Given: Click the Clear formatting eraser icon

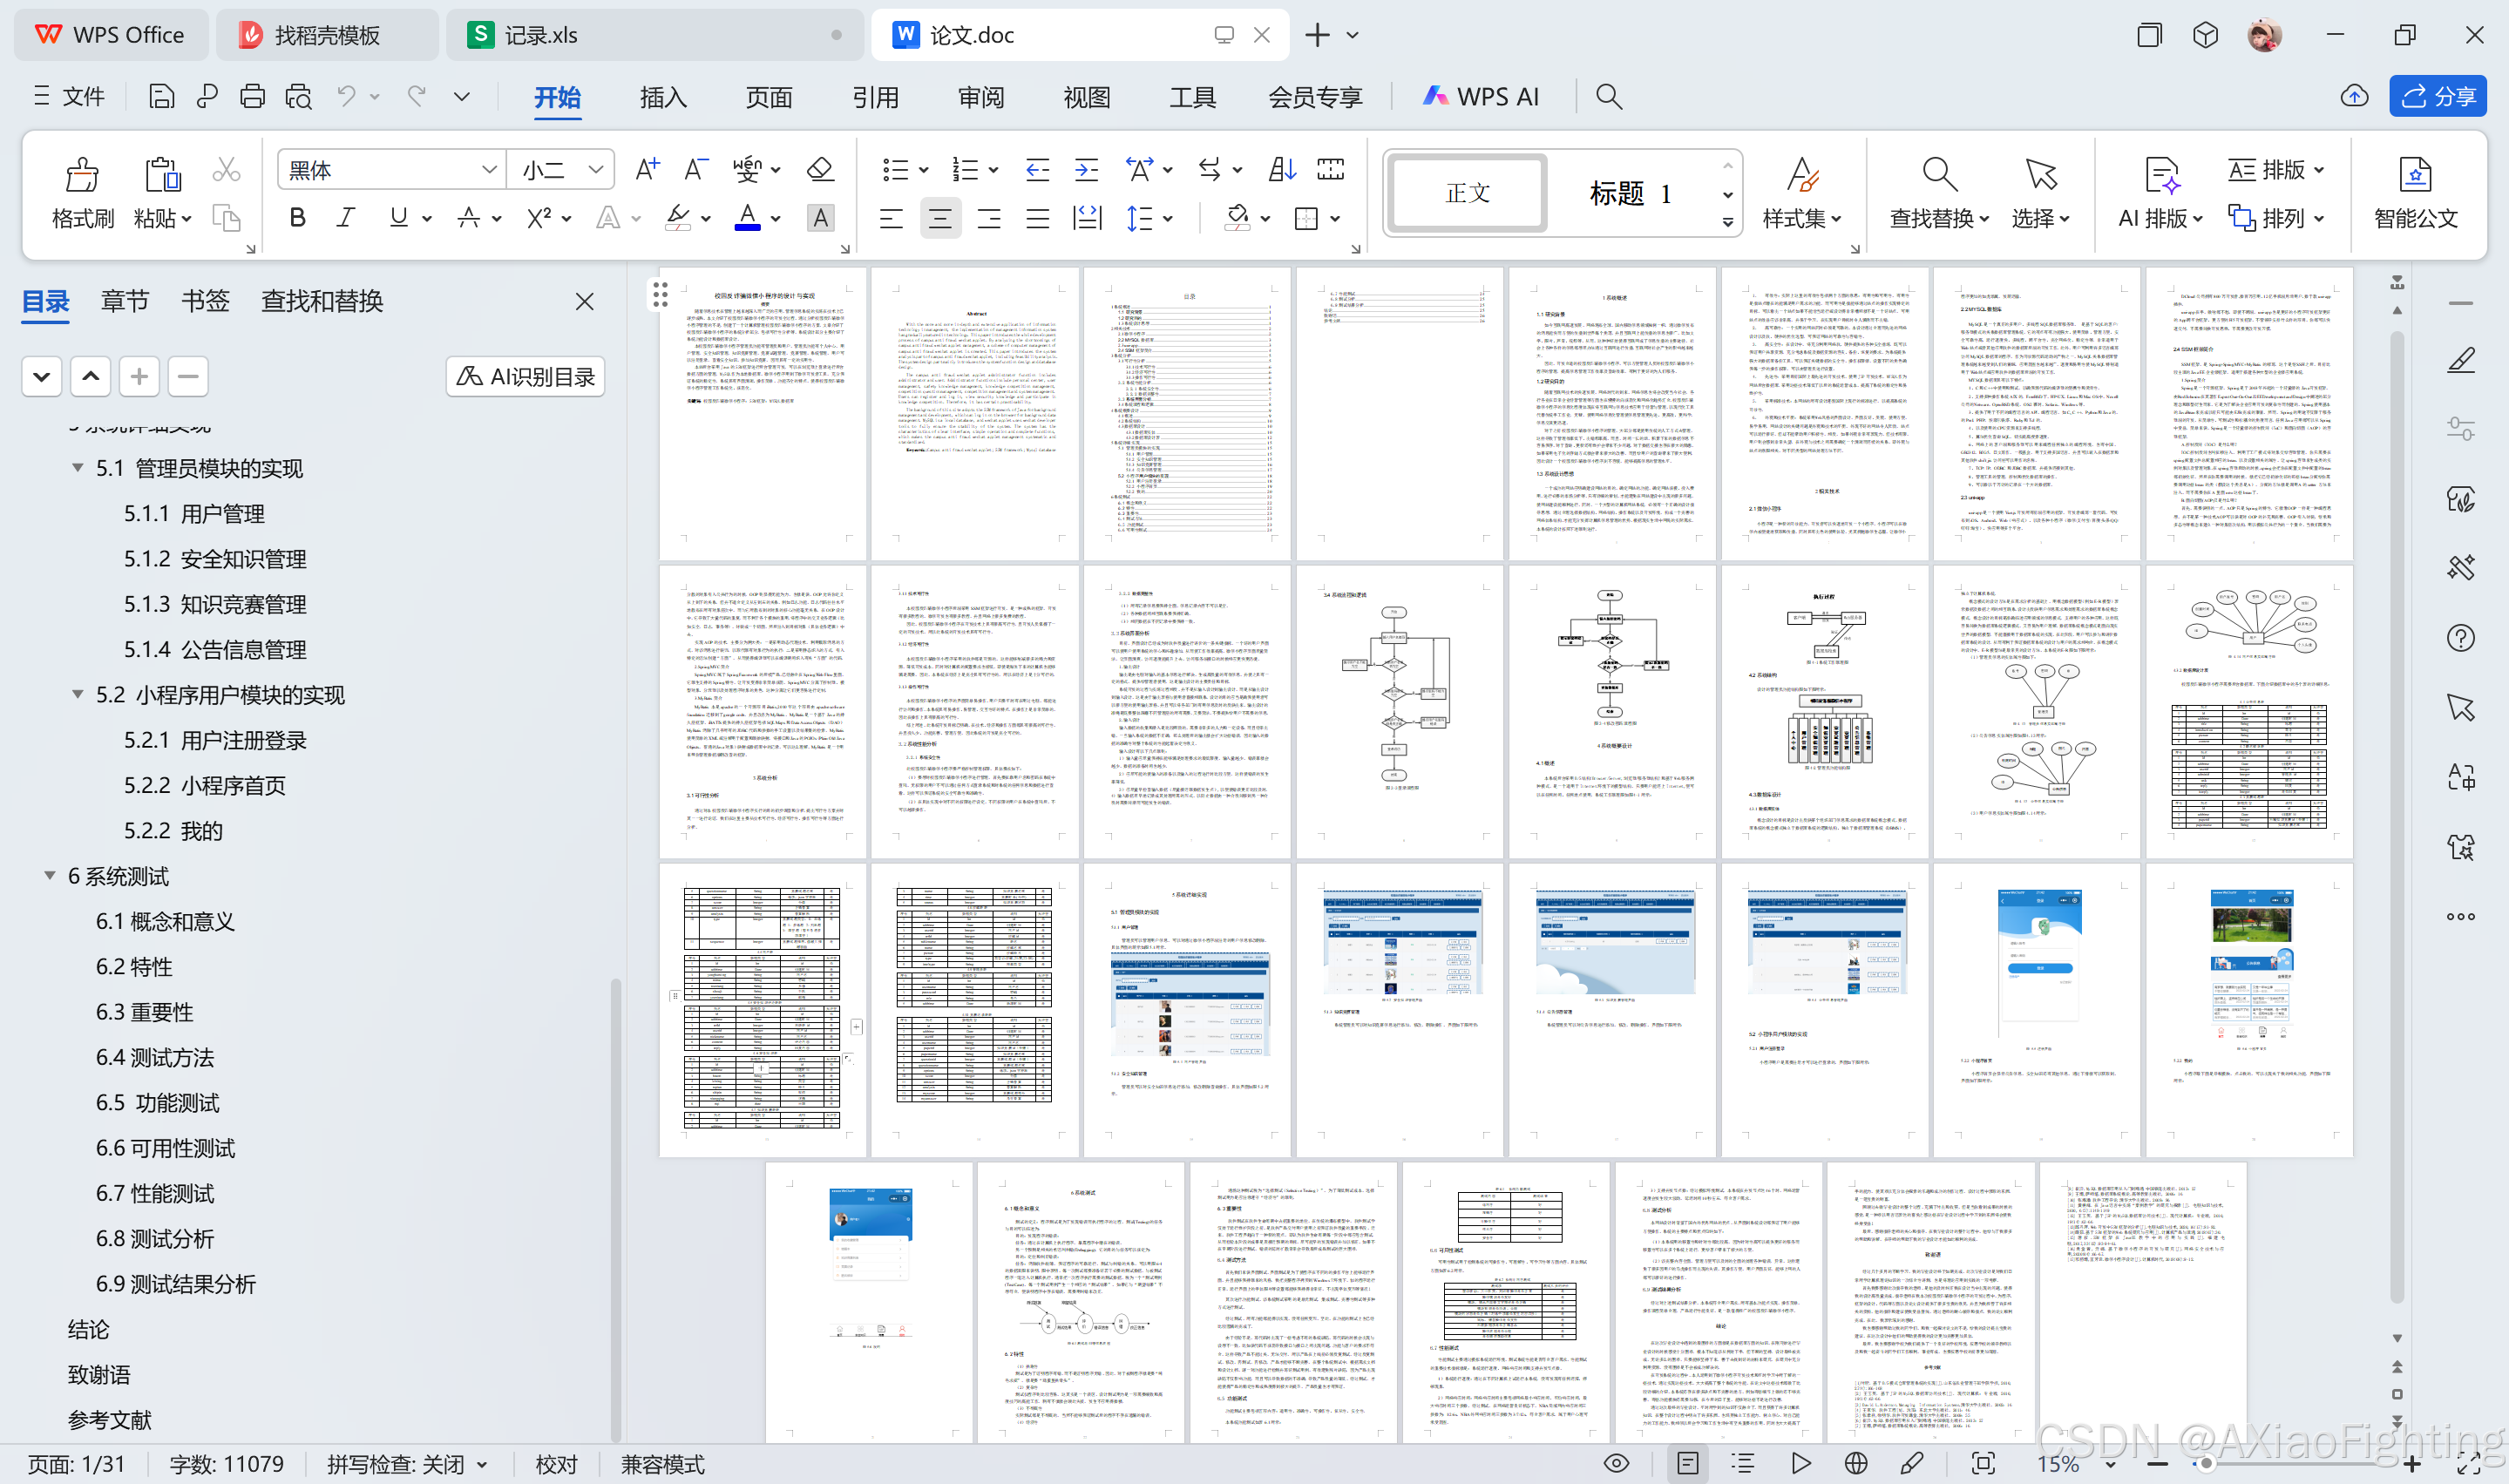Looking at the screenshot, I should pyautogui.click(x=820, y=169).
